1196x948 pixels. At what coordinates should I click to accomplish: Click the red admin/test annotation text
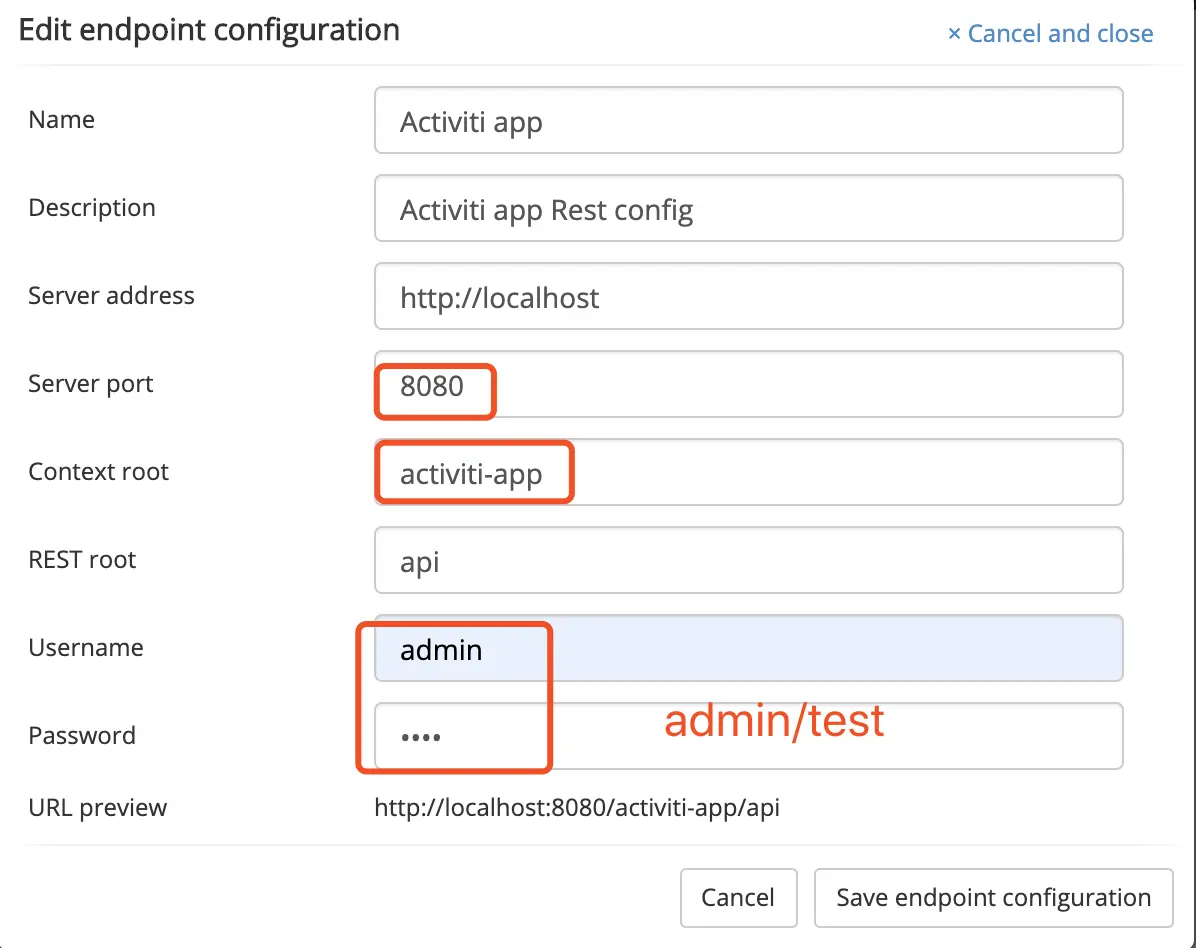pyautogui.click(x=775, y=721)
